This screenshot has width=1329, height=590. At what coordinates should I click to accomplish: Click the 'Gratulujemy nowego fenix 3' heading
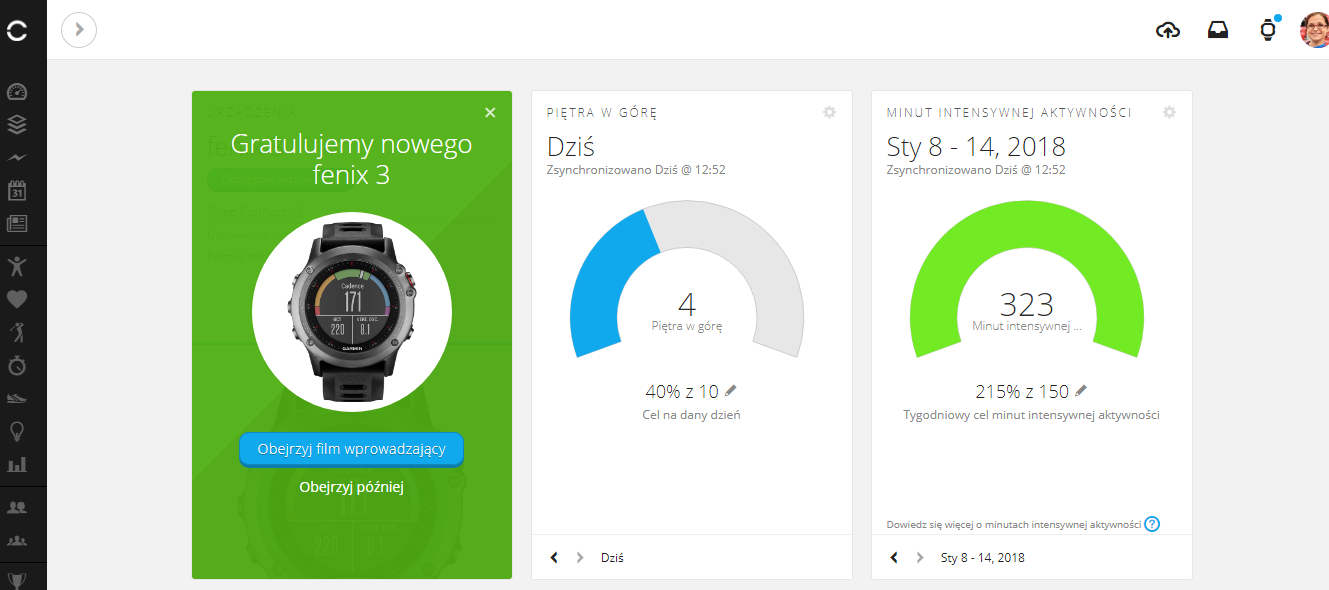pos(352,159)
